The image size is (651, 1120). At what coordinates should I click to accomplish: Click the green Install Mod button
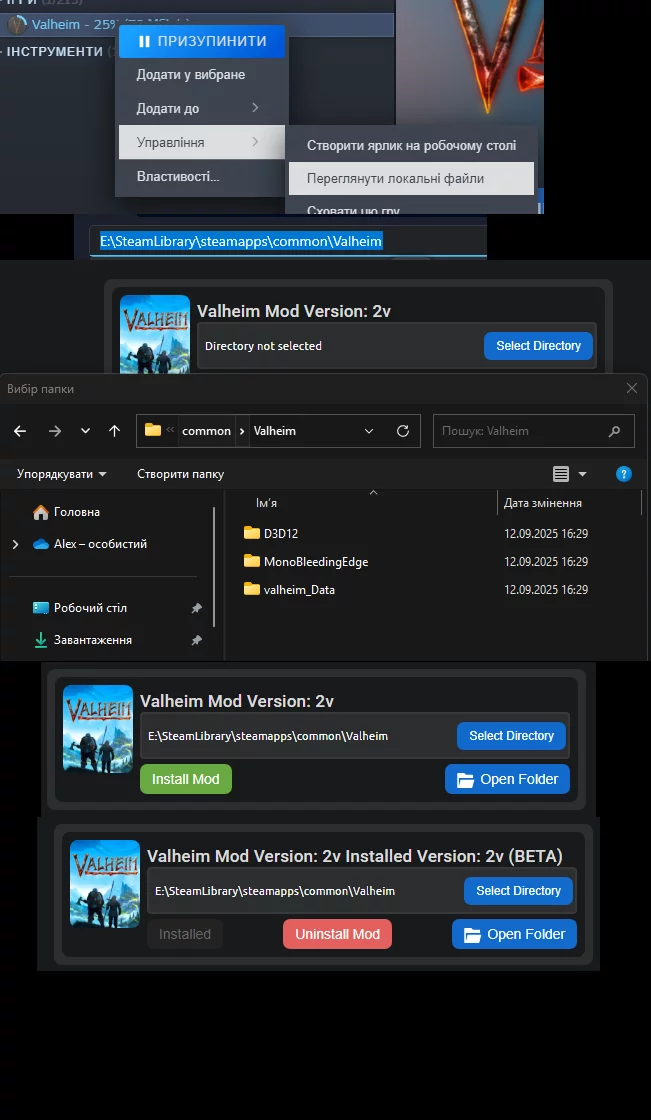[186, 779]
